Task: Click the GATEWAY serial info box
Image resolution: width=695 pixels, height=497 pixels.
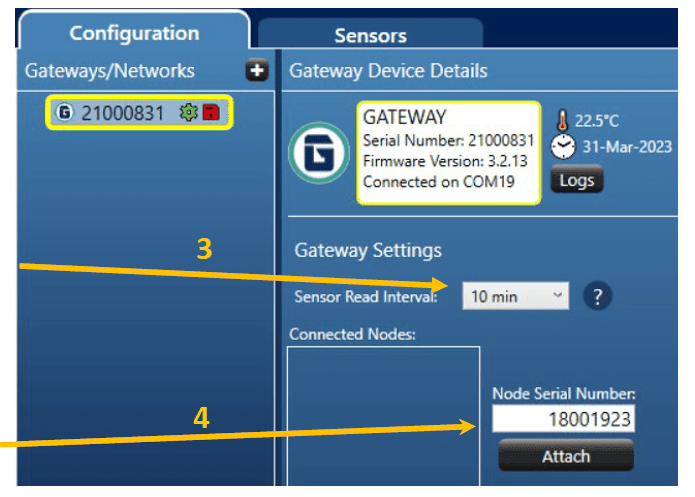Action: pyautogui.click(x=449, y=151)
